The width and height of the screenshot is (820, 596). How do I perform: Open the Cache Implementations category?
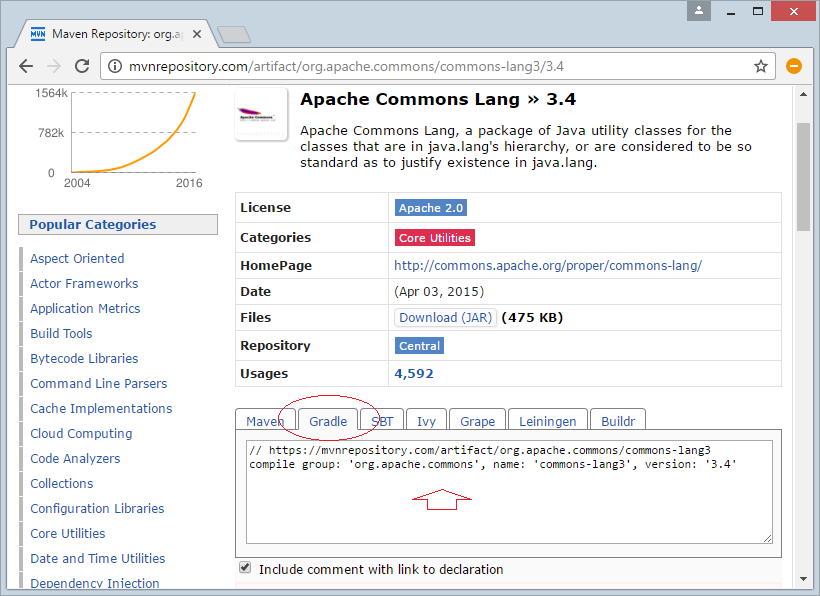(x=101, y=409)
